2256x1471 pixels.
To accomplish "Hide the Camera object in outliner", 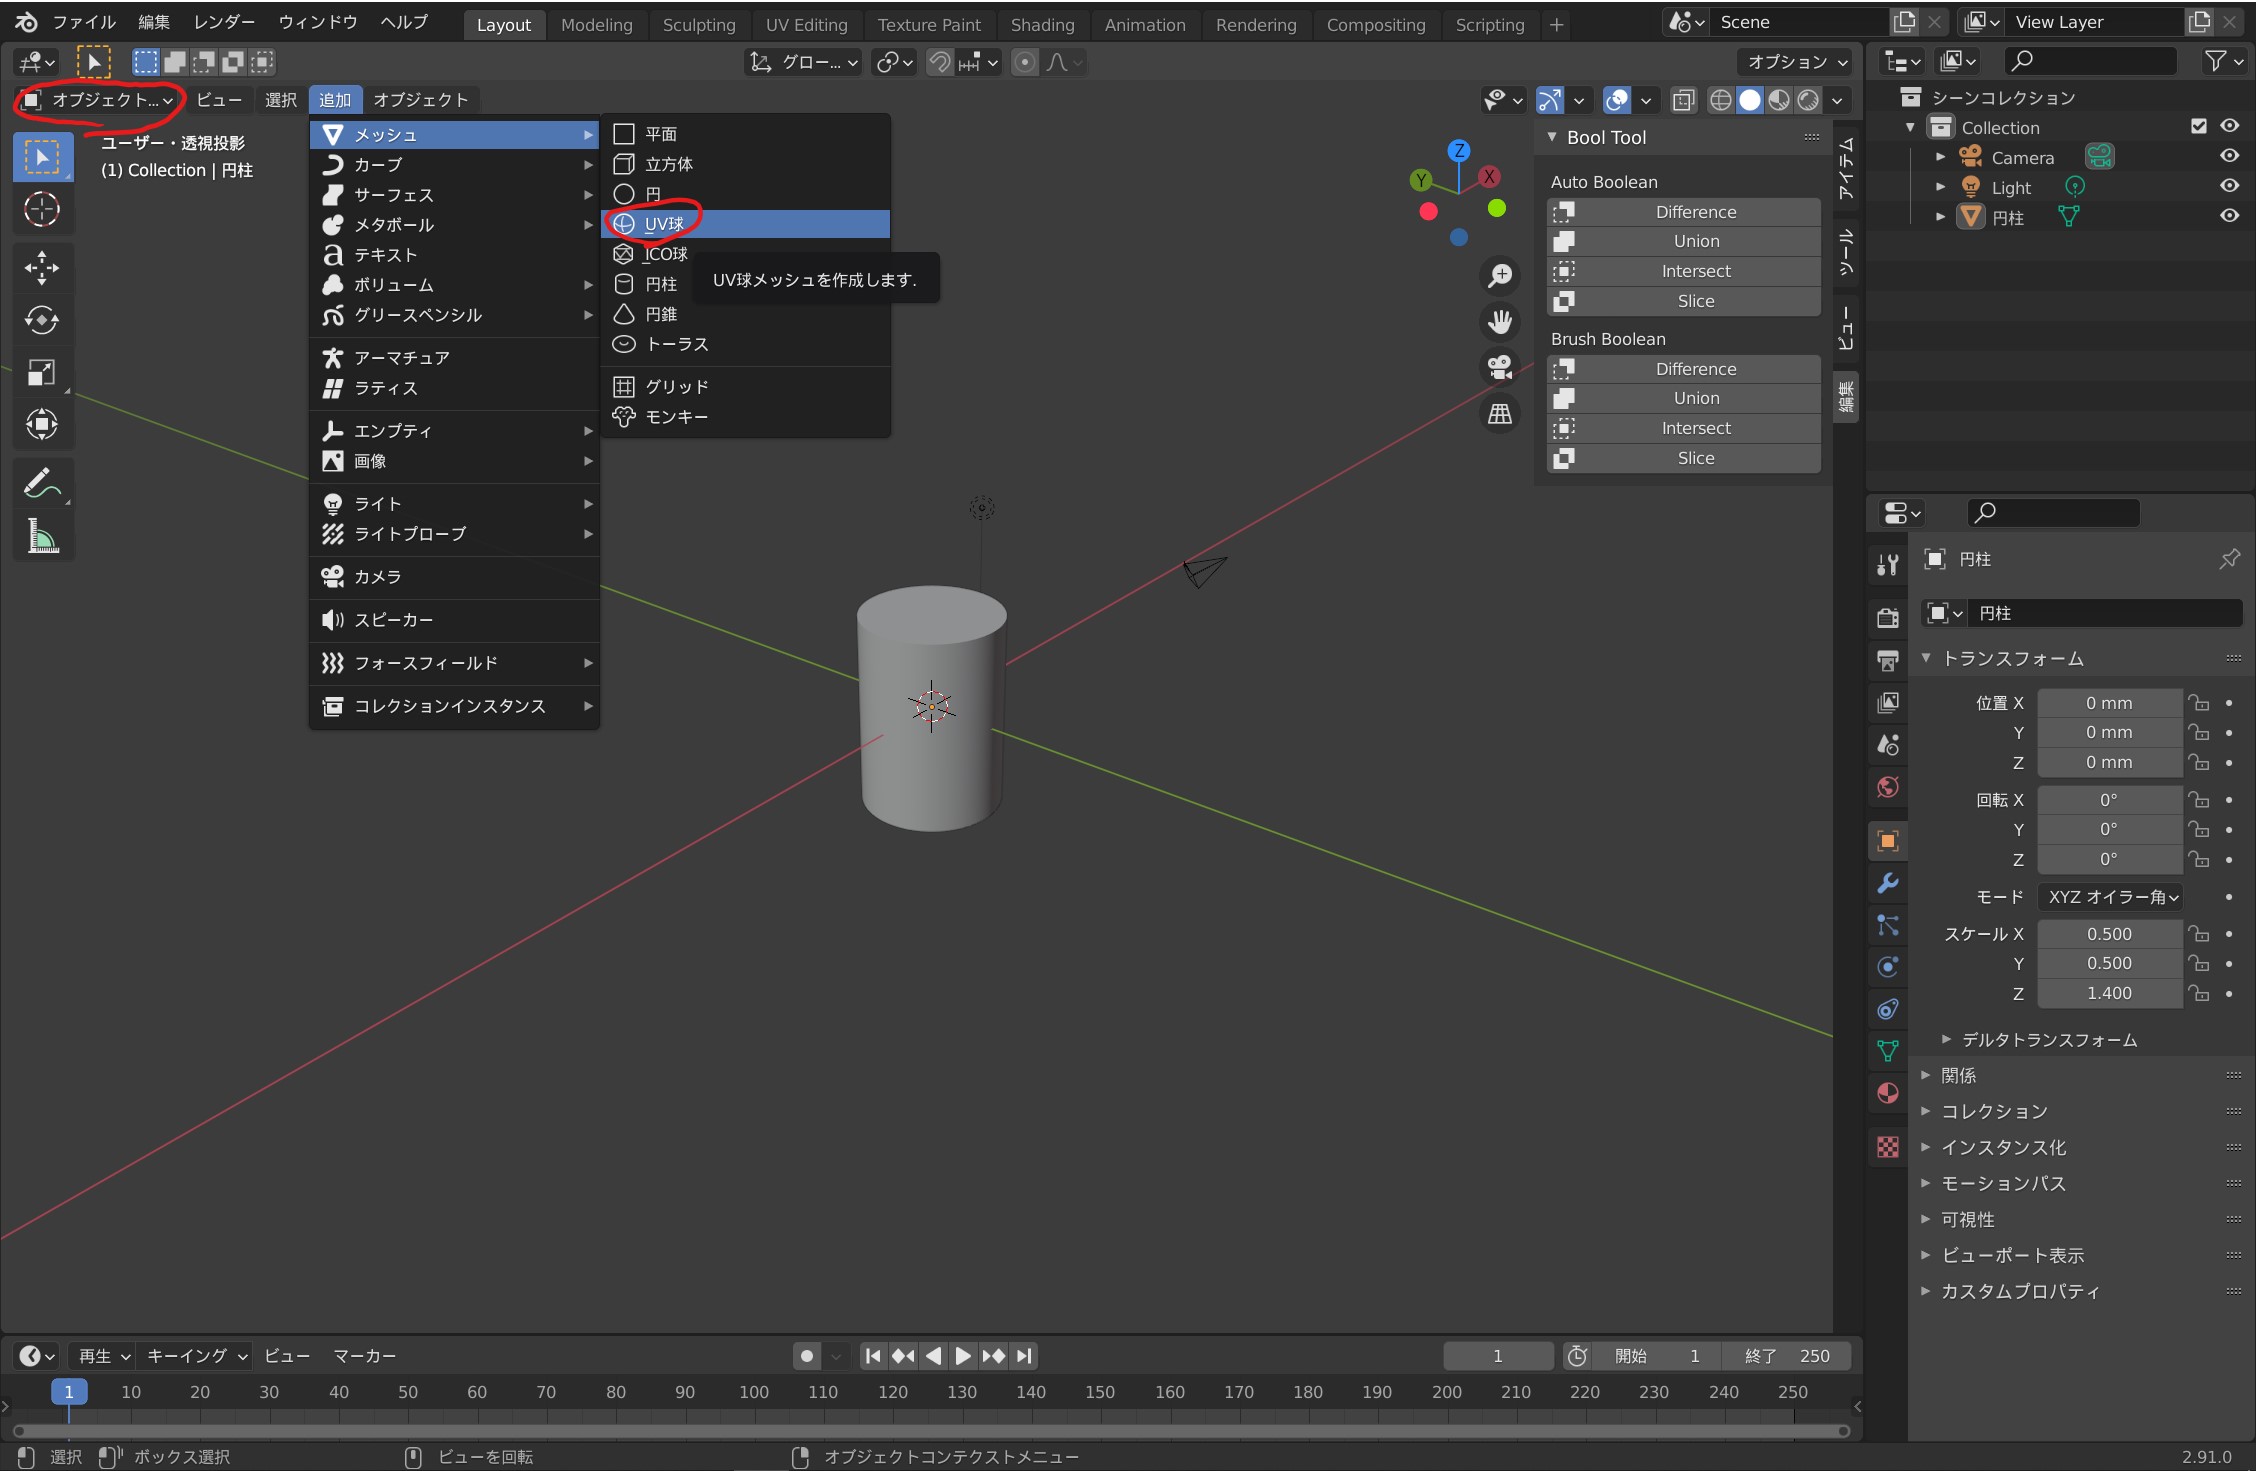I will (2229, 156).
